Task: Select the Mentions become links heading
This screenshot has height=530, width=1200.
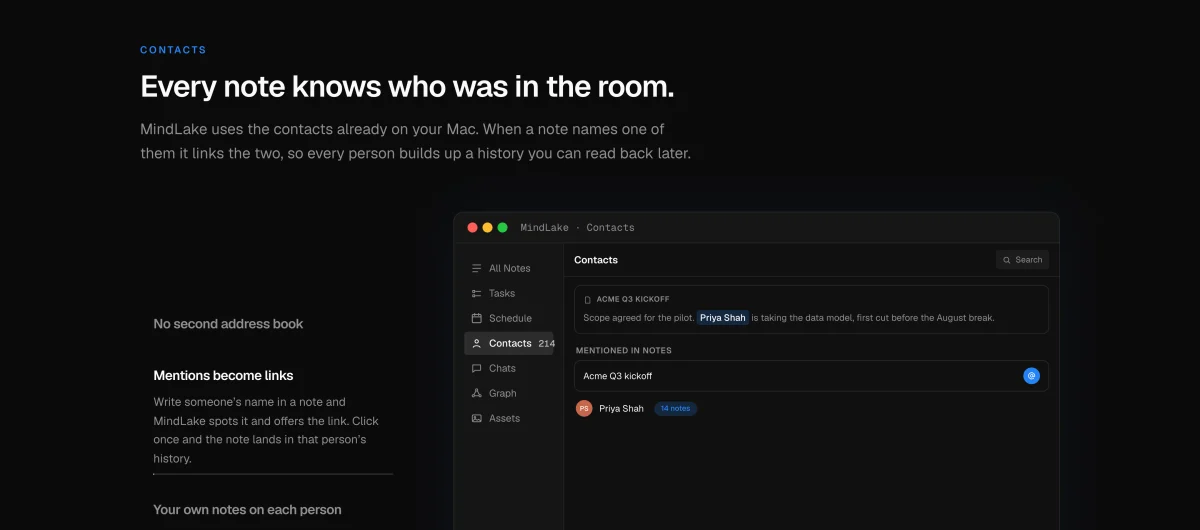Action: (x=223, y=376)
